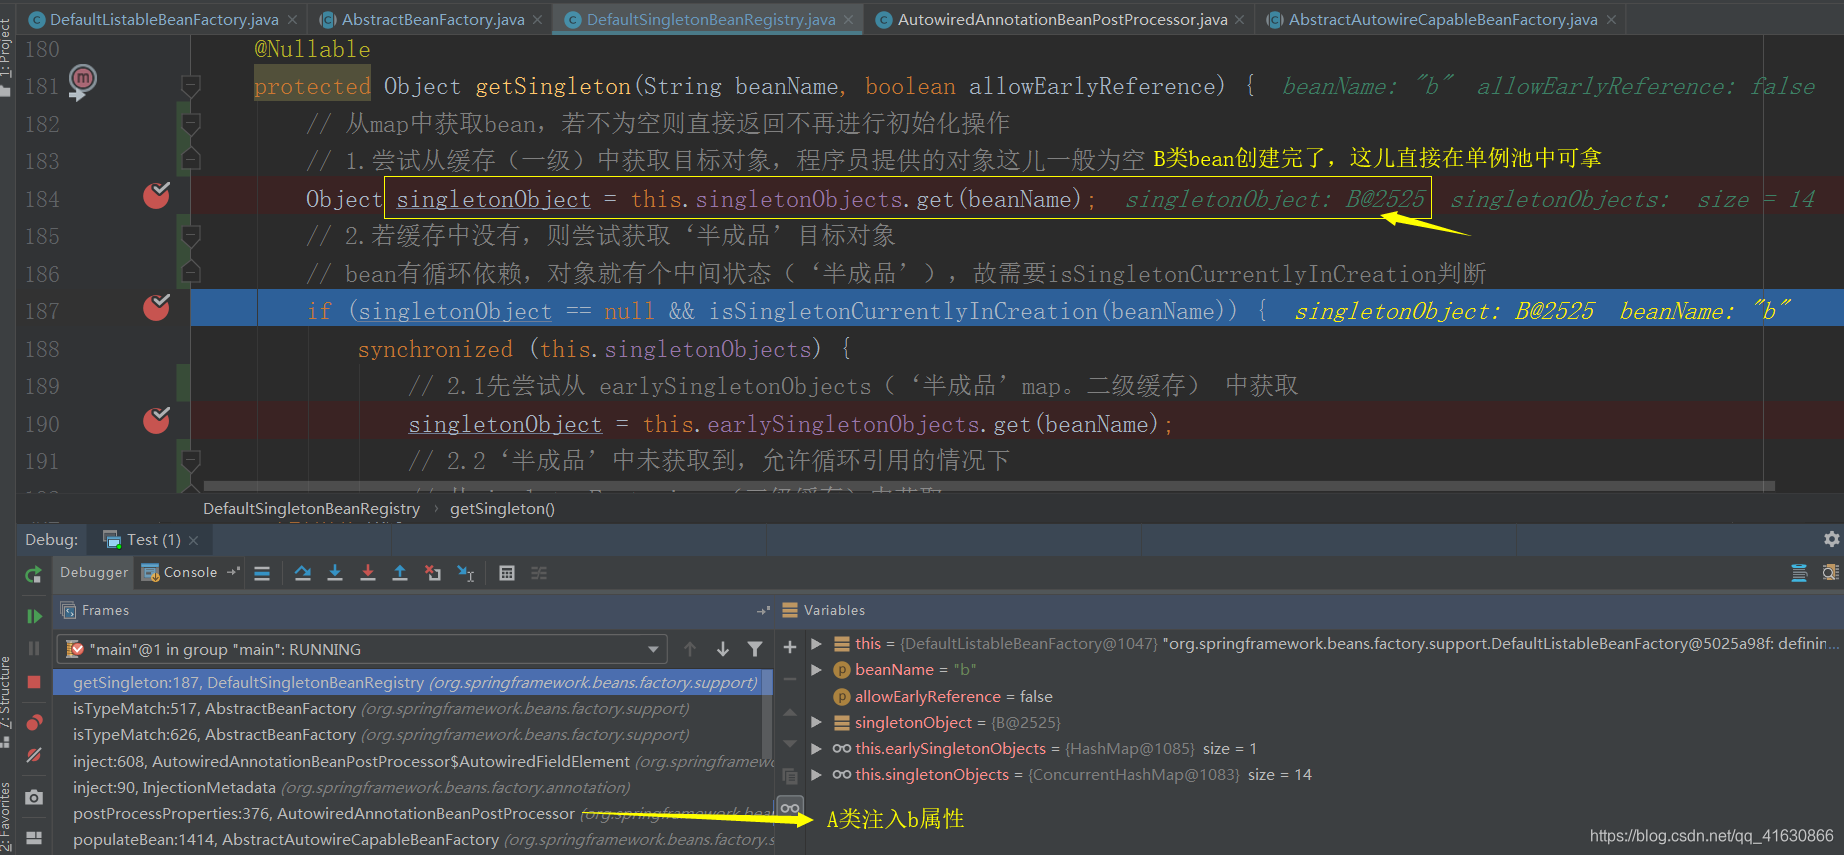Click DefaultSingletonBeanRegistry breadcrumb
Image resolution: width=1844 pixels, height=855 pixels.
tap(311, 508)
